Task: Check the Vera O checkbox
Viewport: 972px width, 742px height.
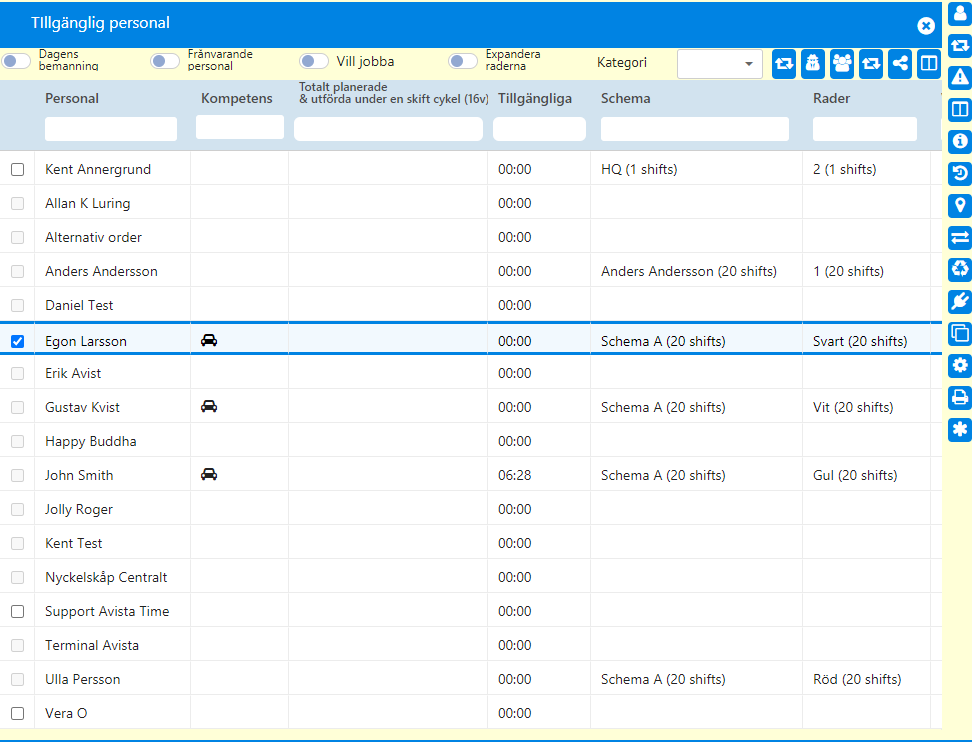Action: click(17, 713)
